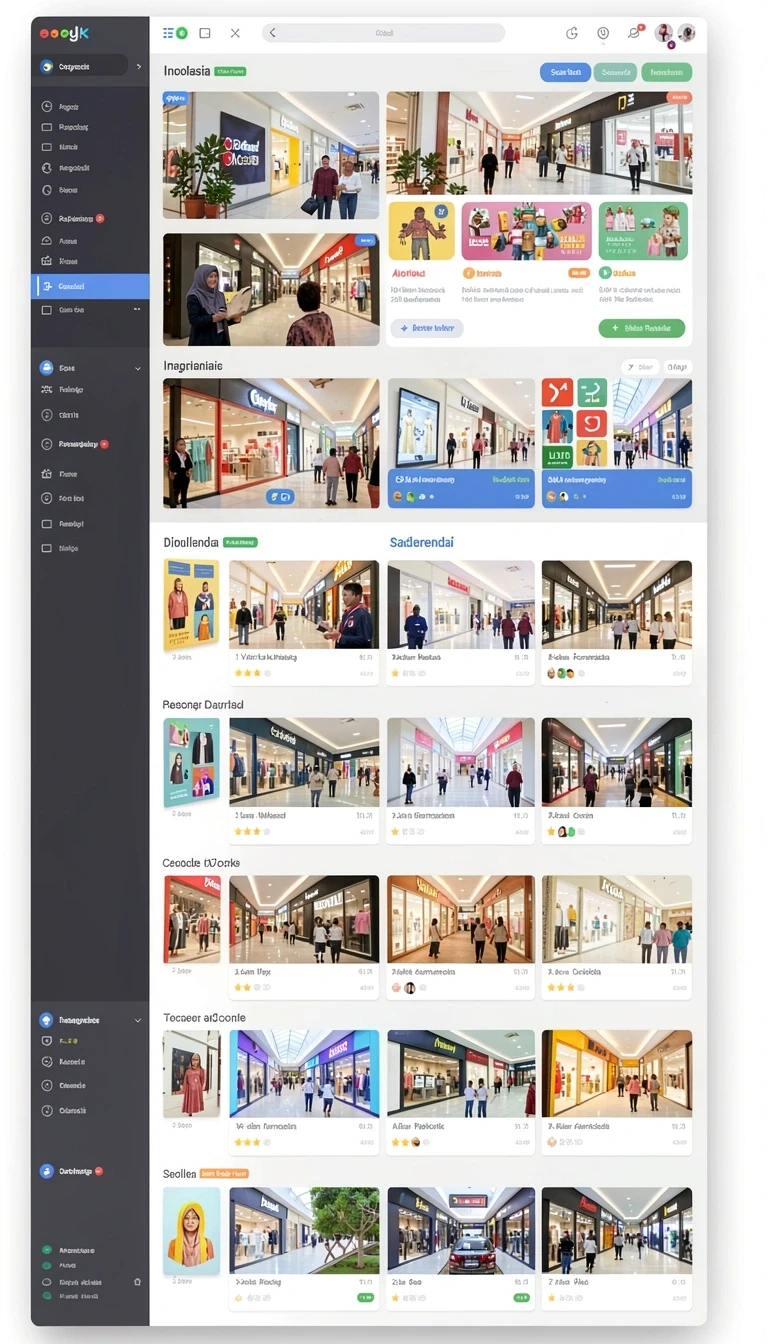Click the Tooaeer alSoonle section heading

click(204, 1018)
